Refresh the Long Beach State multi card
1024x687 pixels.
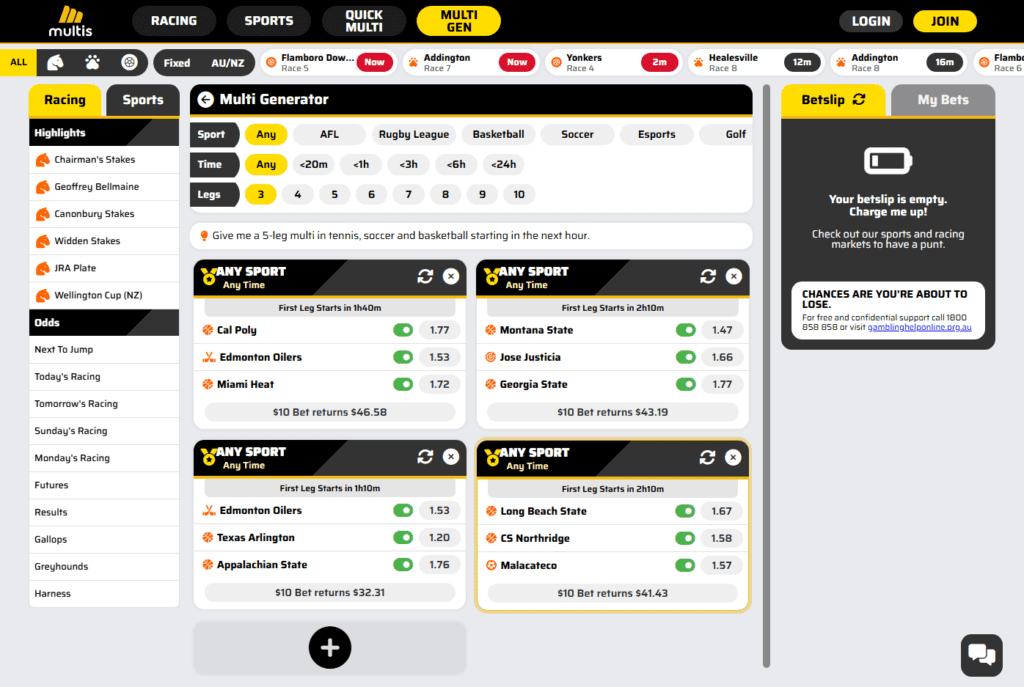coord(708,457)
